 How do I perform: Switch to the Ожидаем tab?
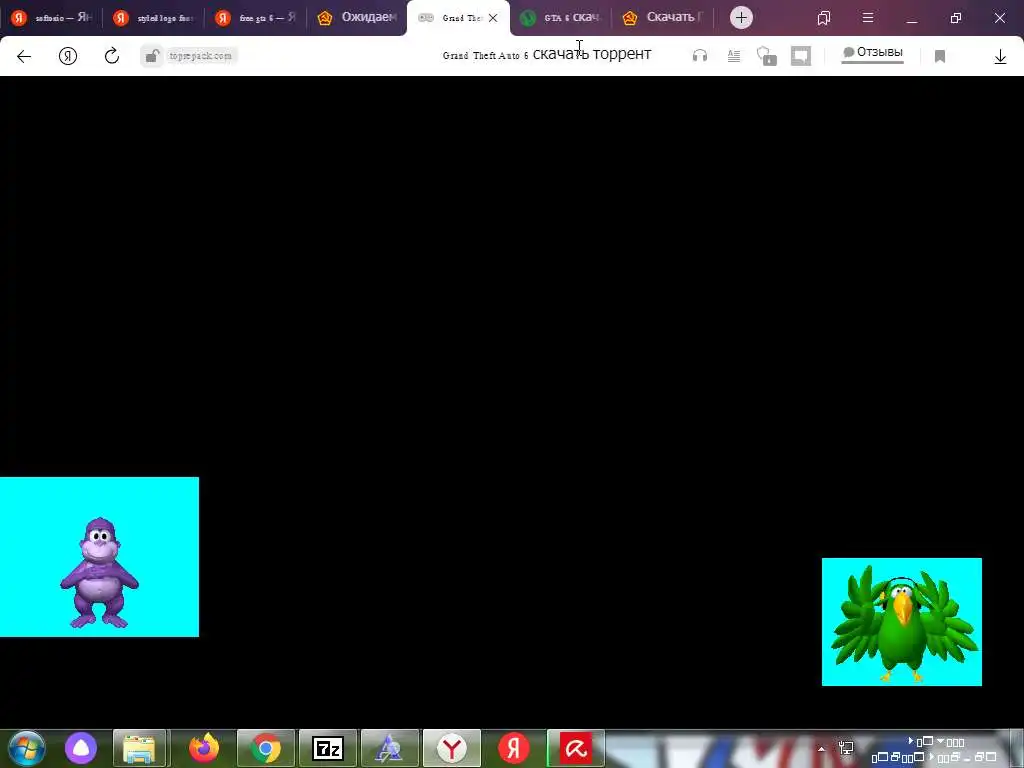(357, 18)
